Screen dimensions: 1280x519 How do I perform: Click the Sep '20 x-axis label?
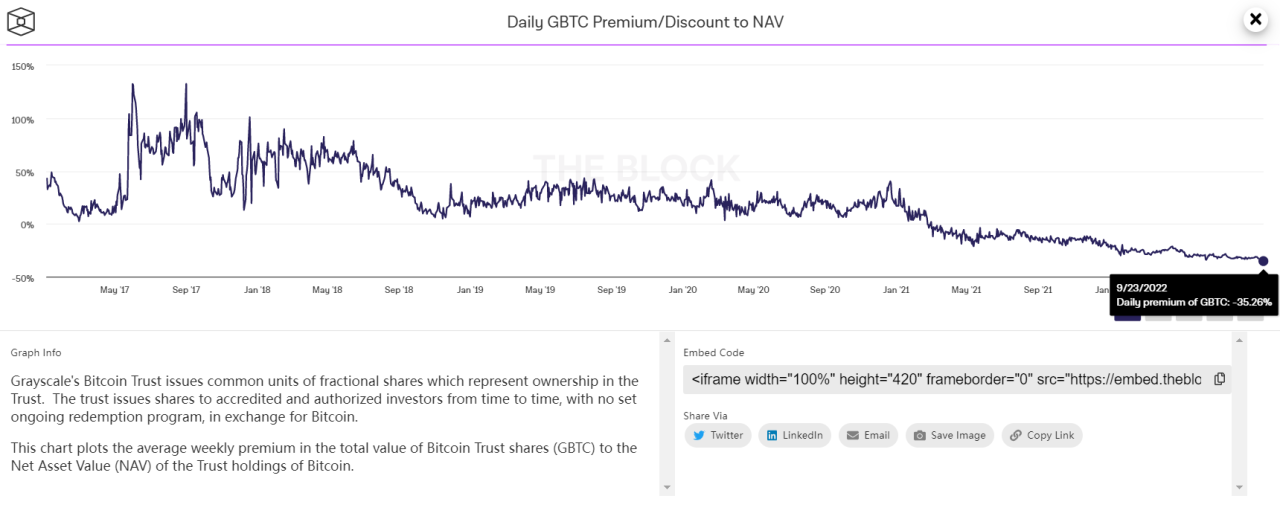coord(824,290)
